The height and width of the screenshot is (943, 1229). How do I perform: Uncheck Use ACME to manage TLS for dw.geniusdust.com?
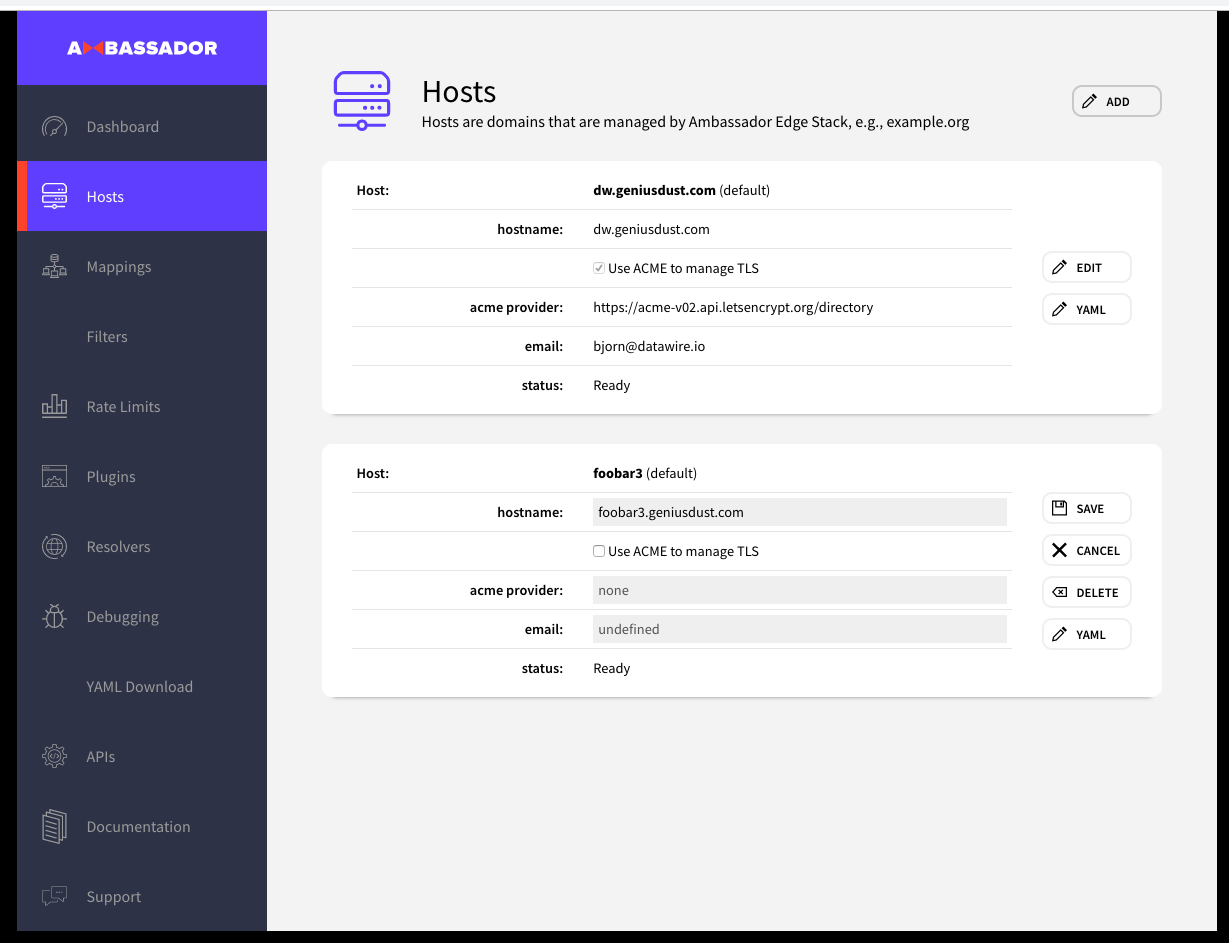pos(598,267)
